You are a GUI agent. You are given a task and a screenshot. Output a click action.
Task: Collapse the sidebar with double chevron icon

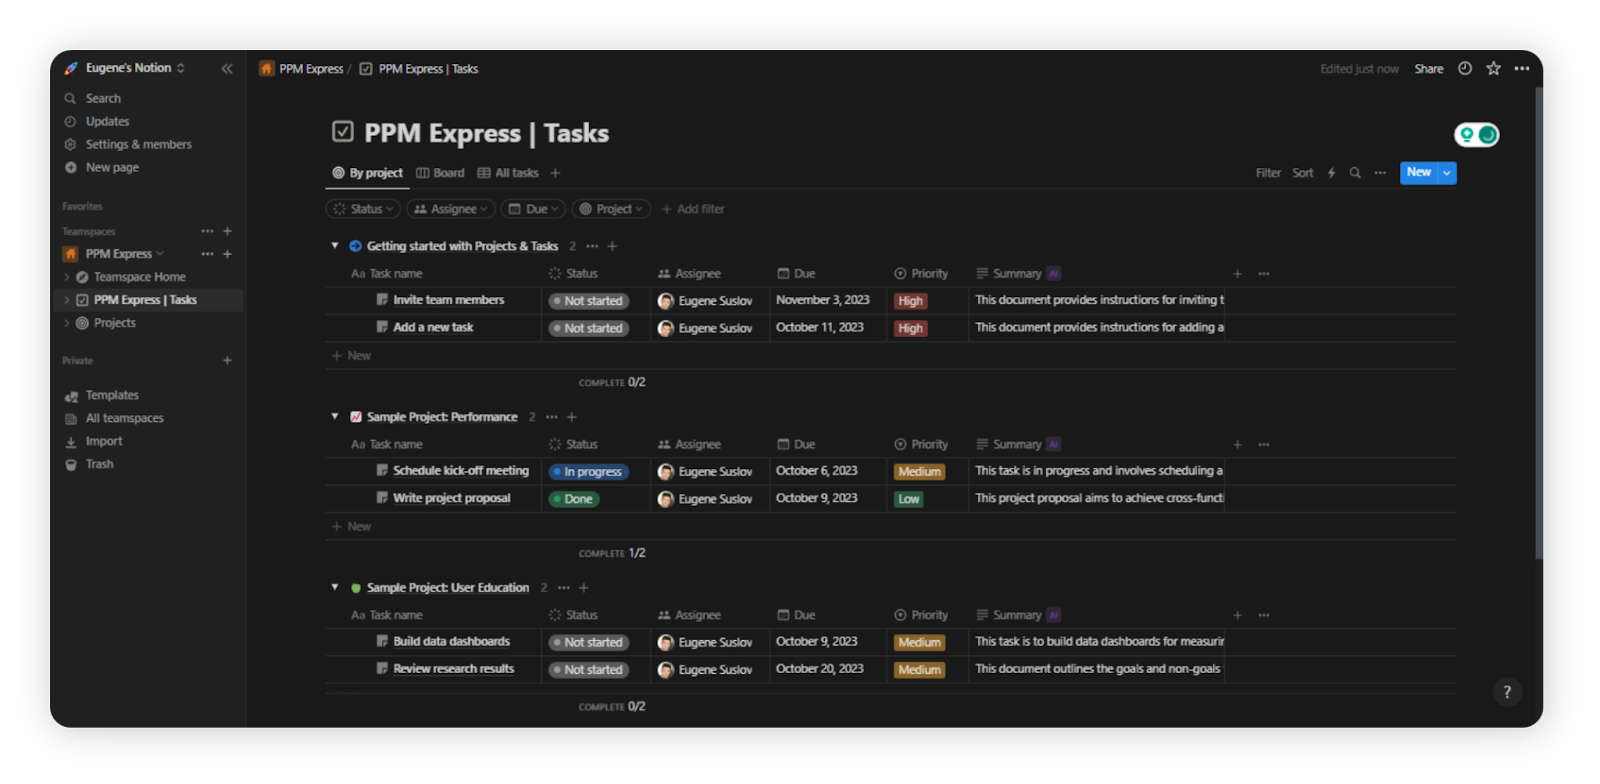click(227, 69)
